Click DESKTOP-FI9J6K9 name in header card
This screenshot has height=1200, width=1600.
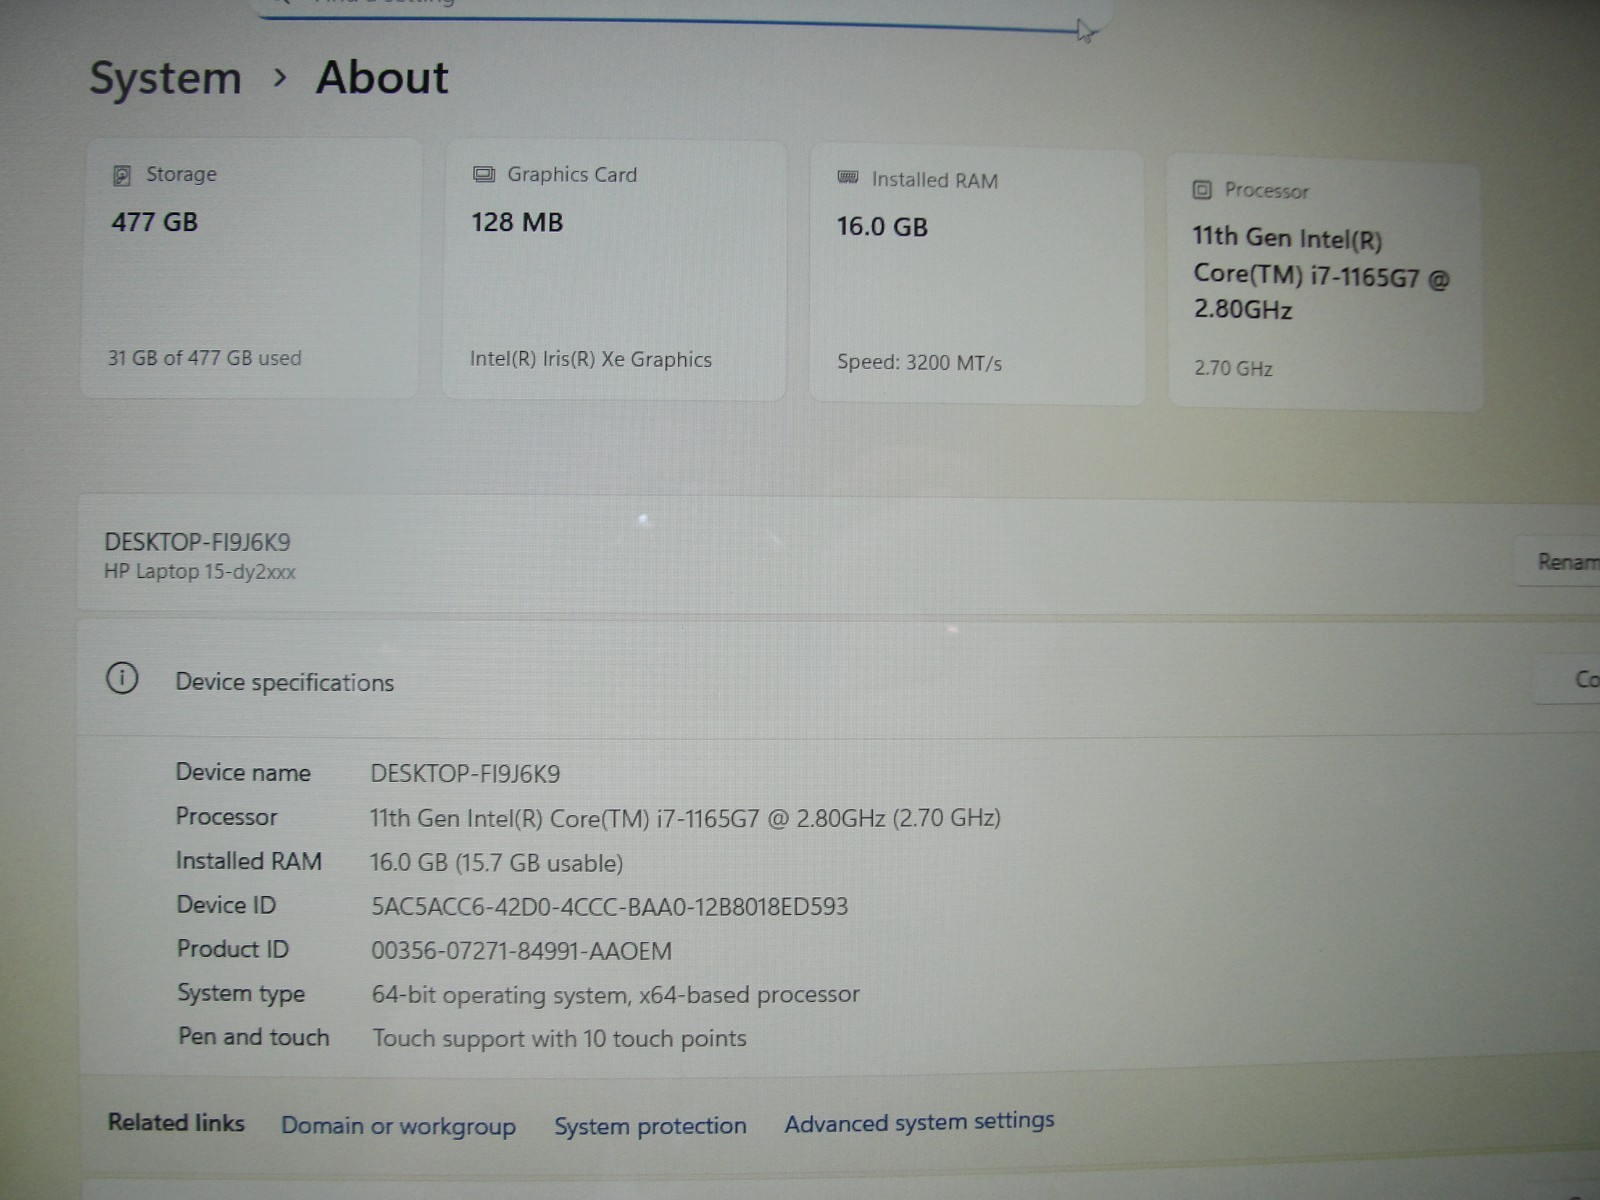coord(197,543)
